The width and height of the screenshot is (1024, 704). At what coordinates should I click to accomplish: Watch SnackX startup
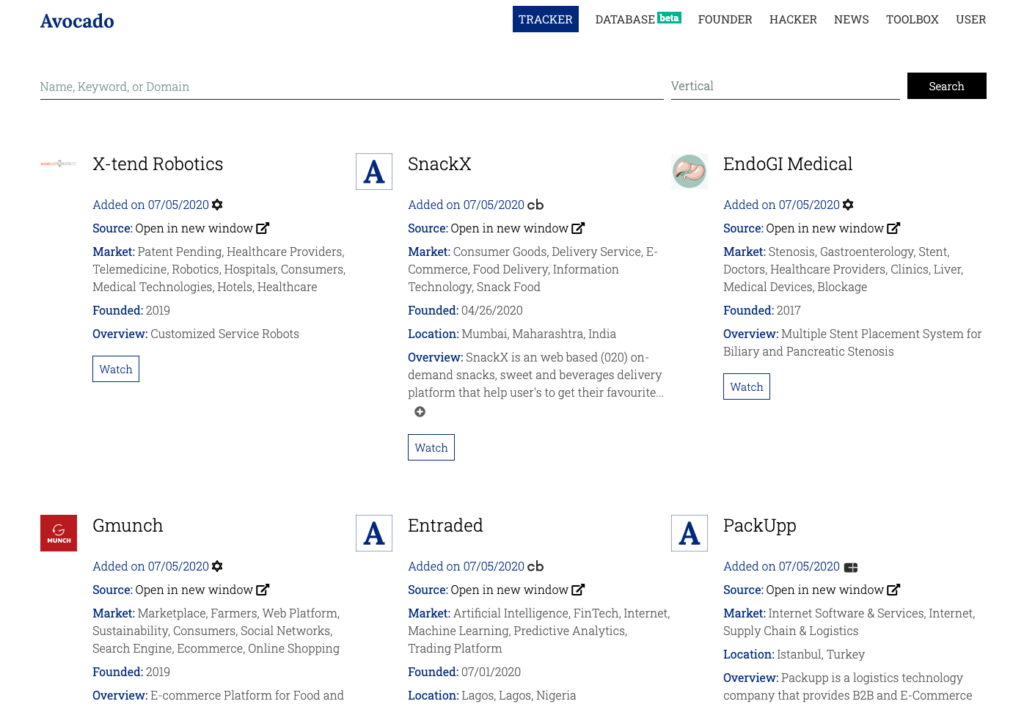431,447
